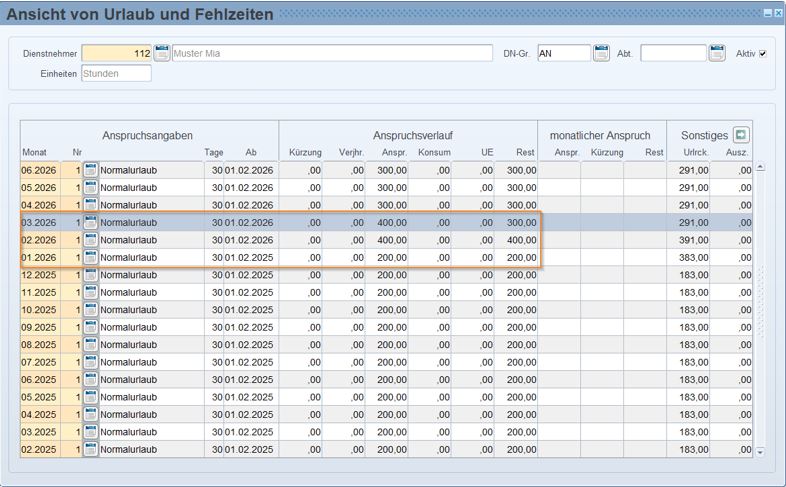Open detail icon in the 03.2026 row
The height and width of the screenshot is (487, 786).
tap(90, 222)
